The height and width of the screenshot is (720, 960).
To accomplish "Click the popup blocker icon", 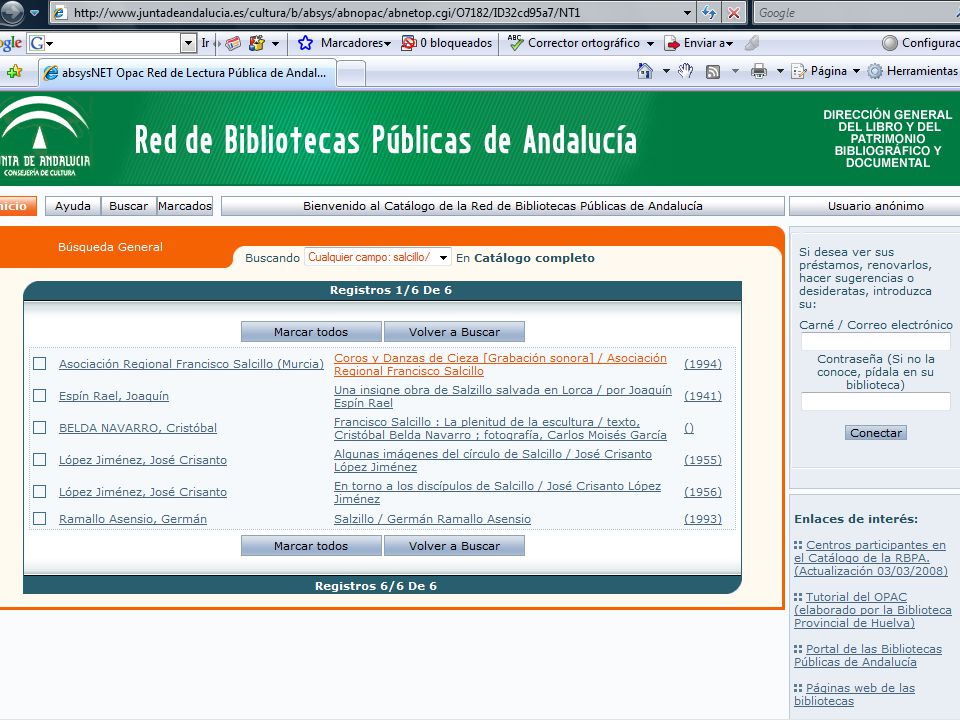I will pos(408,43).
